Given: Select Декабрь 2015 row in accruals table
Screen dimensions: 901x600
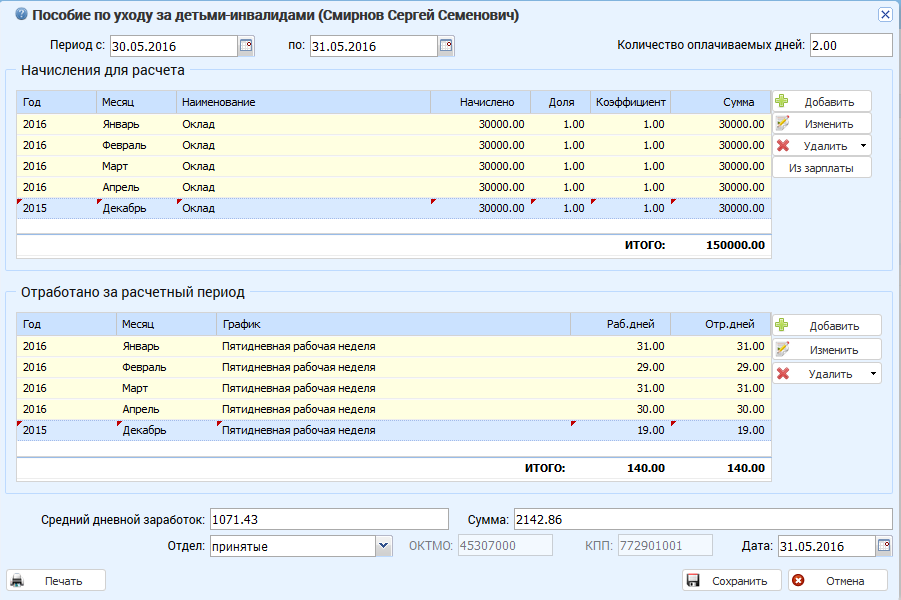Looking at the screenshot, I should 394,208.
